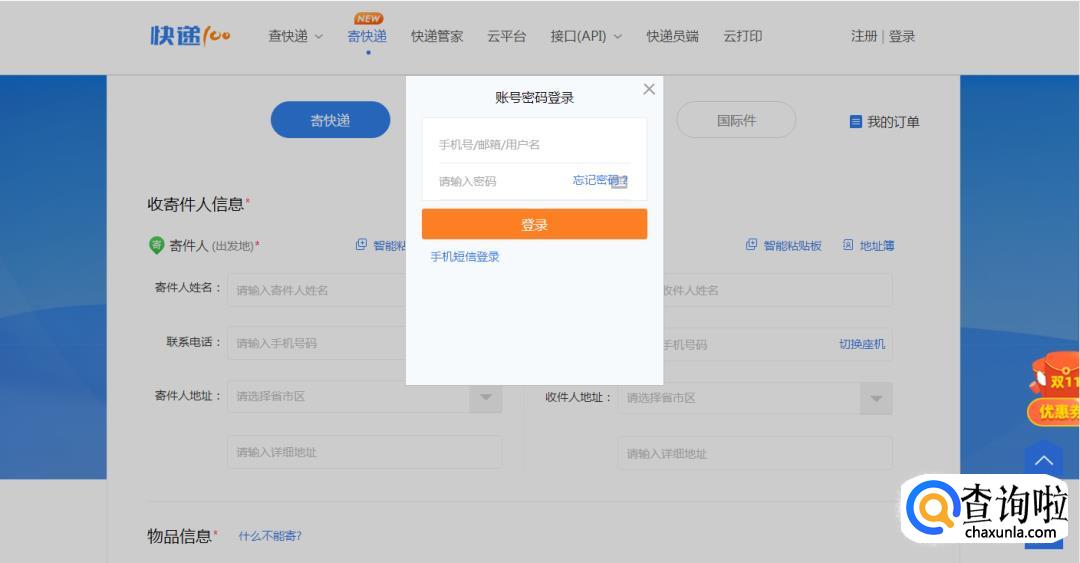Click the 手机短信登录 link
Screen dimensions: 1080x563
465,257
